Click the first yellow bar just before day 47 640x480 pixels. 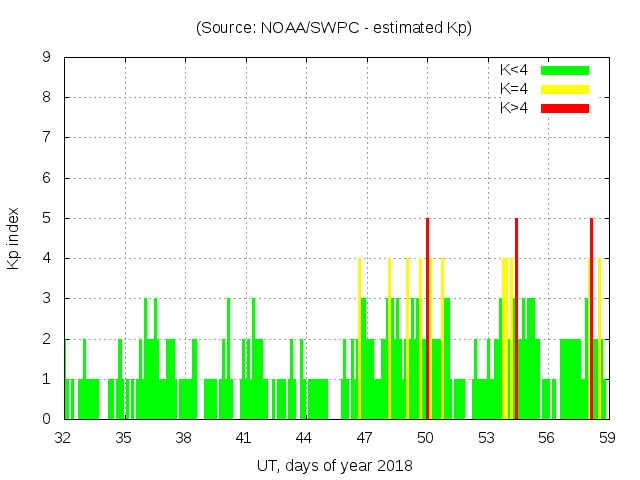[359, 338]
